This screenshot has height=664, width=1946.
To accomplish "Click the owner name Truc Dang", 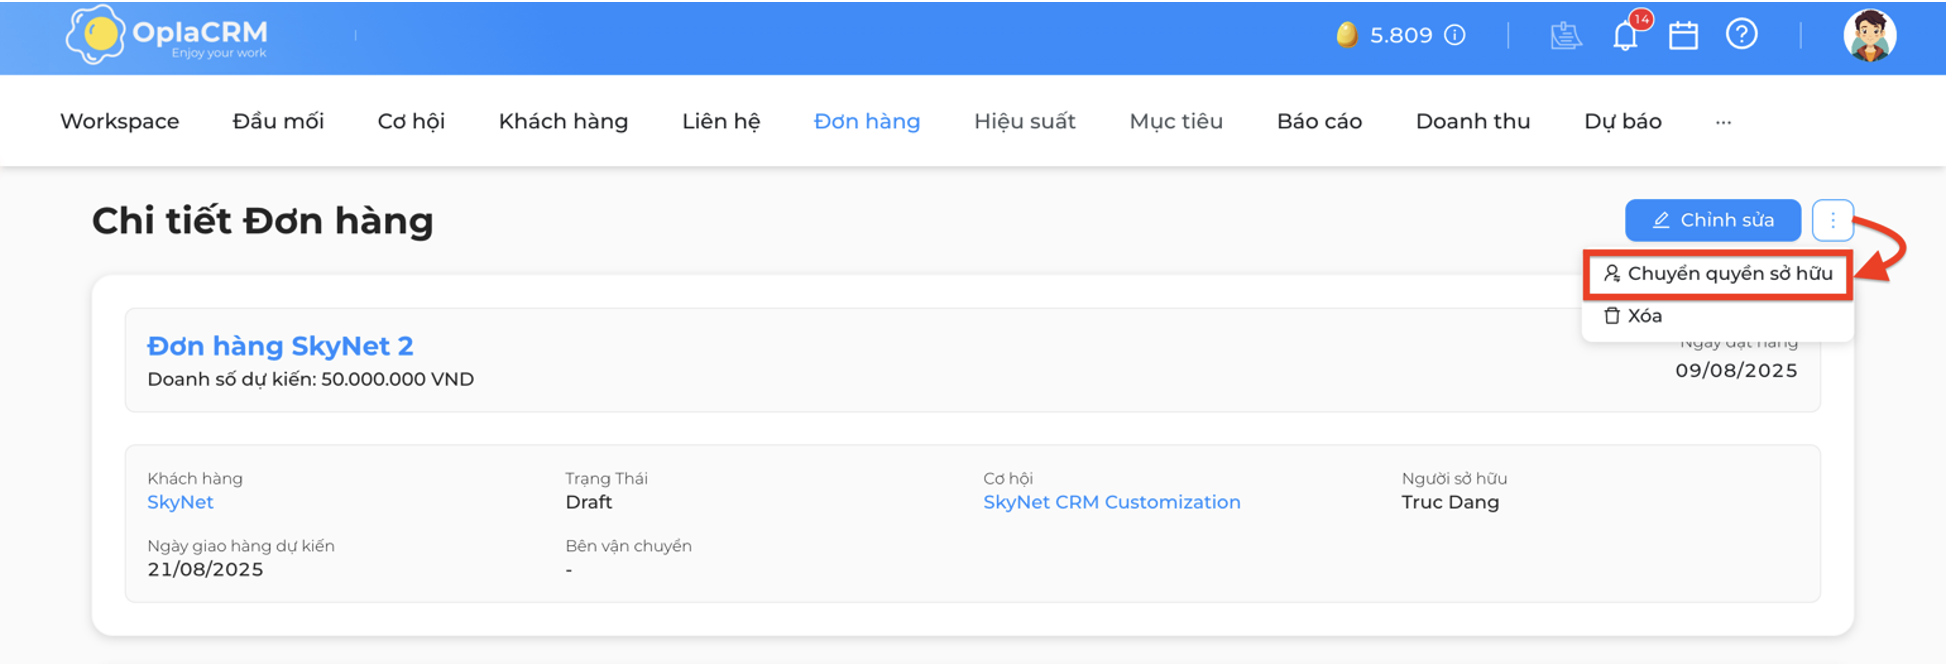I will (x=1450, y=502).
